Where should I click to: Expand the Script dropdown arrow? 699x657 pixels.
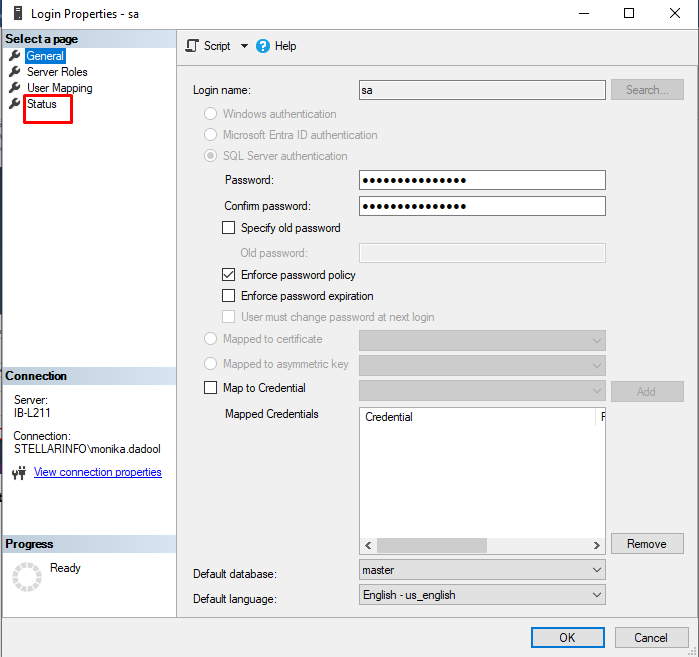click(244, 46)
